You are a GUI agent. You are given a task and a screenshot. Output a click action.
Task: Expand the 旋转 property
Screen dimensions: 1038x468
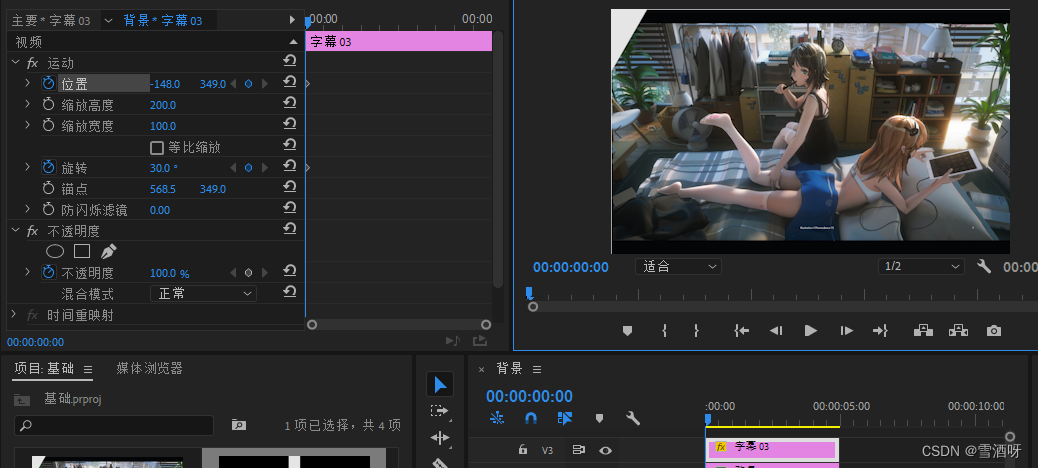[x=27, y=167]
